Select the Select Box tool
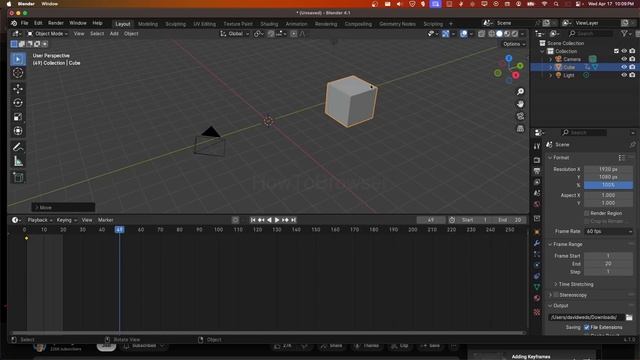The height and width of the screenshot is (360, 640). (x=18, y=59)
